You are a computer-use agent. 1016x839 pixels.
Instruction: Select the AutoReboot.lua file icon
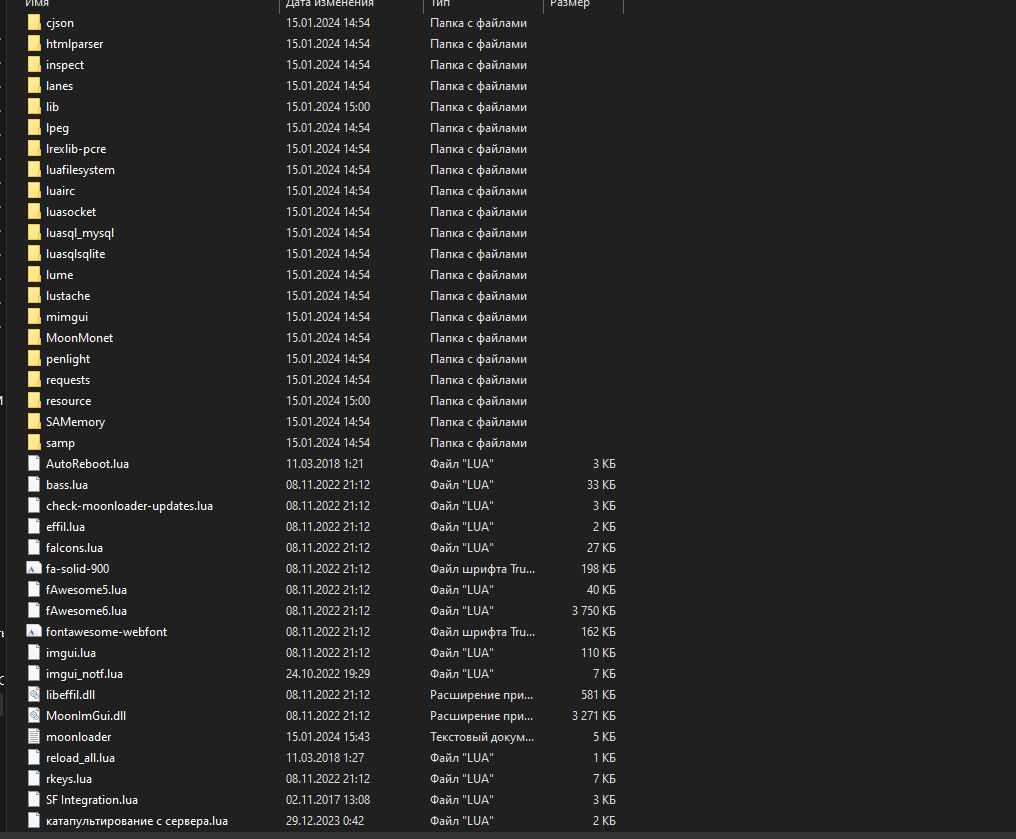coord(35,464)
